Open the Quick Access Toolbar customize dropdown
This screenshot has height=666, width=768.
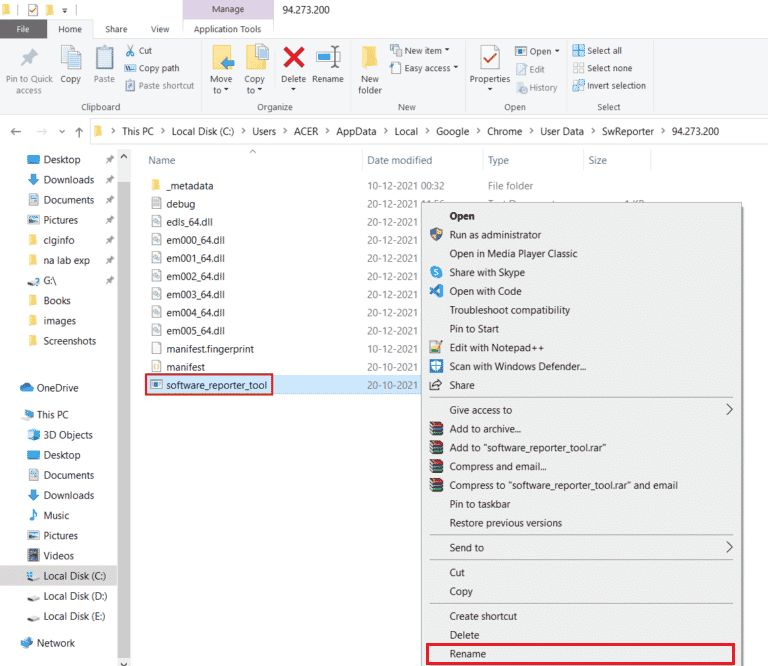[x=64, y=10]
